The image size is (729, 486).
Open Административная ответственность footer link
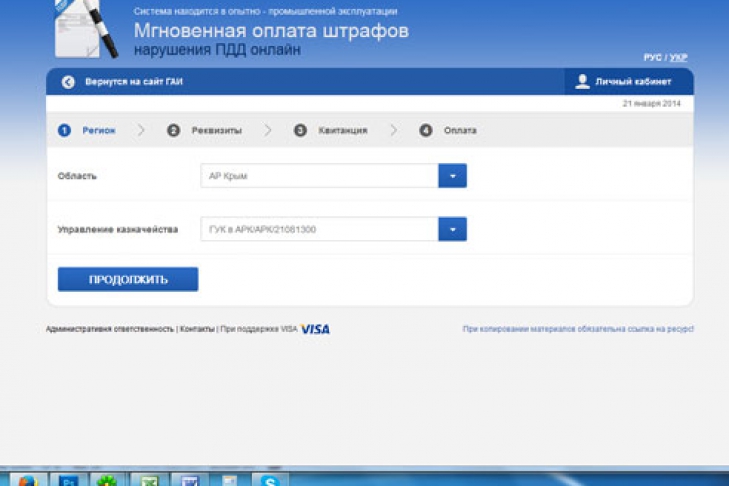[x=110, y=329]
